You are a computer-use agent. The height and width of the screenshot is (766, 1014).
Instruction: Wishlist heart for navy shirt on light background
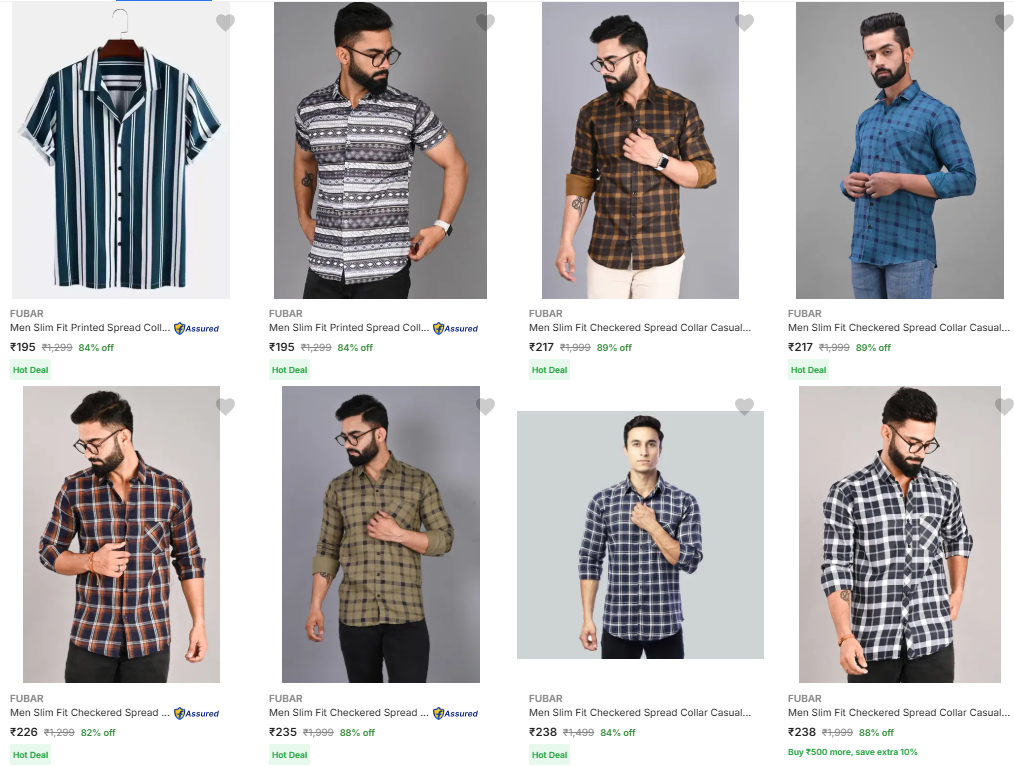click(x=744, y=406)
